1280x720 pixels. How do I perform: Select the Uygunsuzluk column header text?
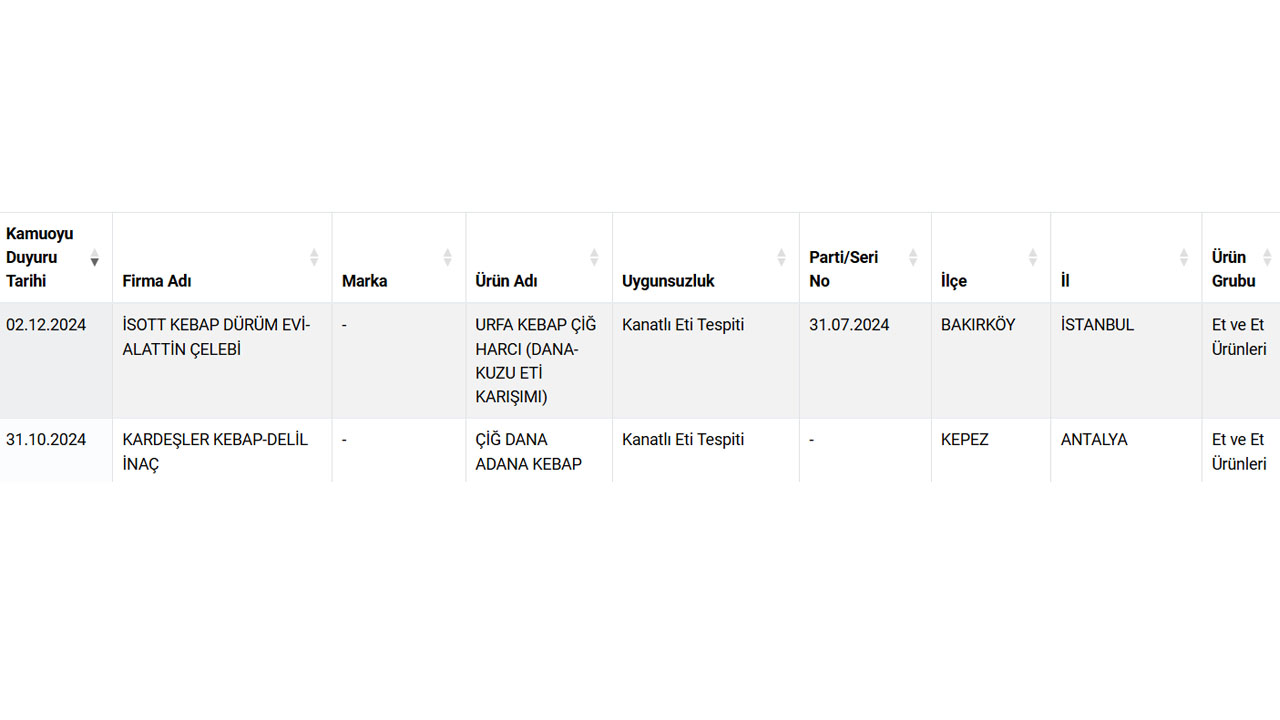[668, 281]
